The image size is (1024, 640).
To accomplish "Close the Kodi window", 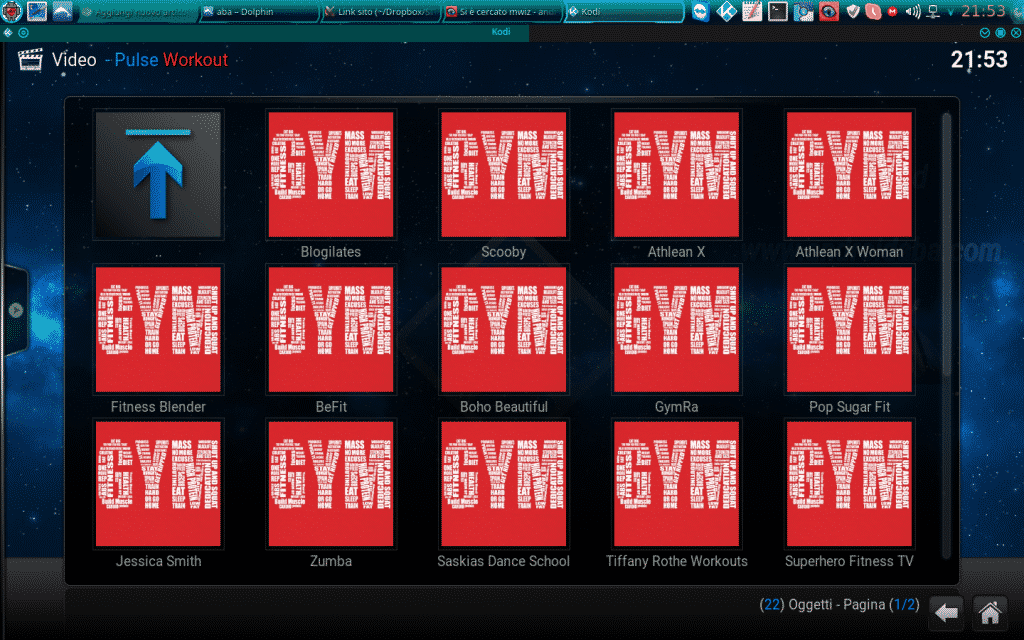I will click(1016, 32).
